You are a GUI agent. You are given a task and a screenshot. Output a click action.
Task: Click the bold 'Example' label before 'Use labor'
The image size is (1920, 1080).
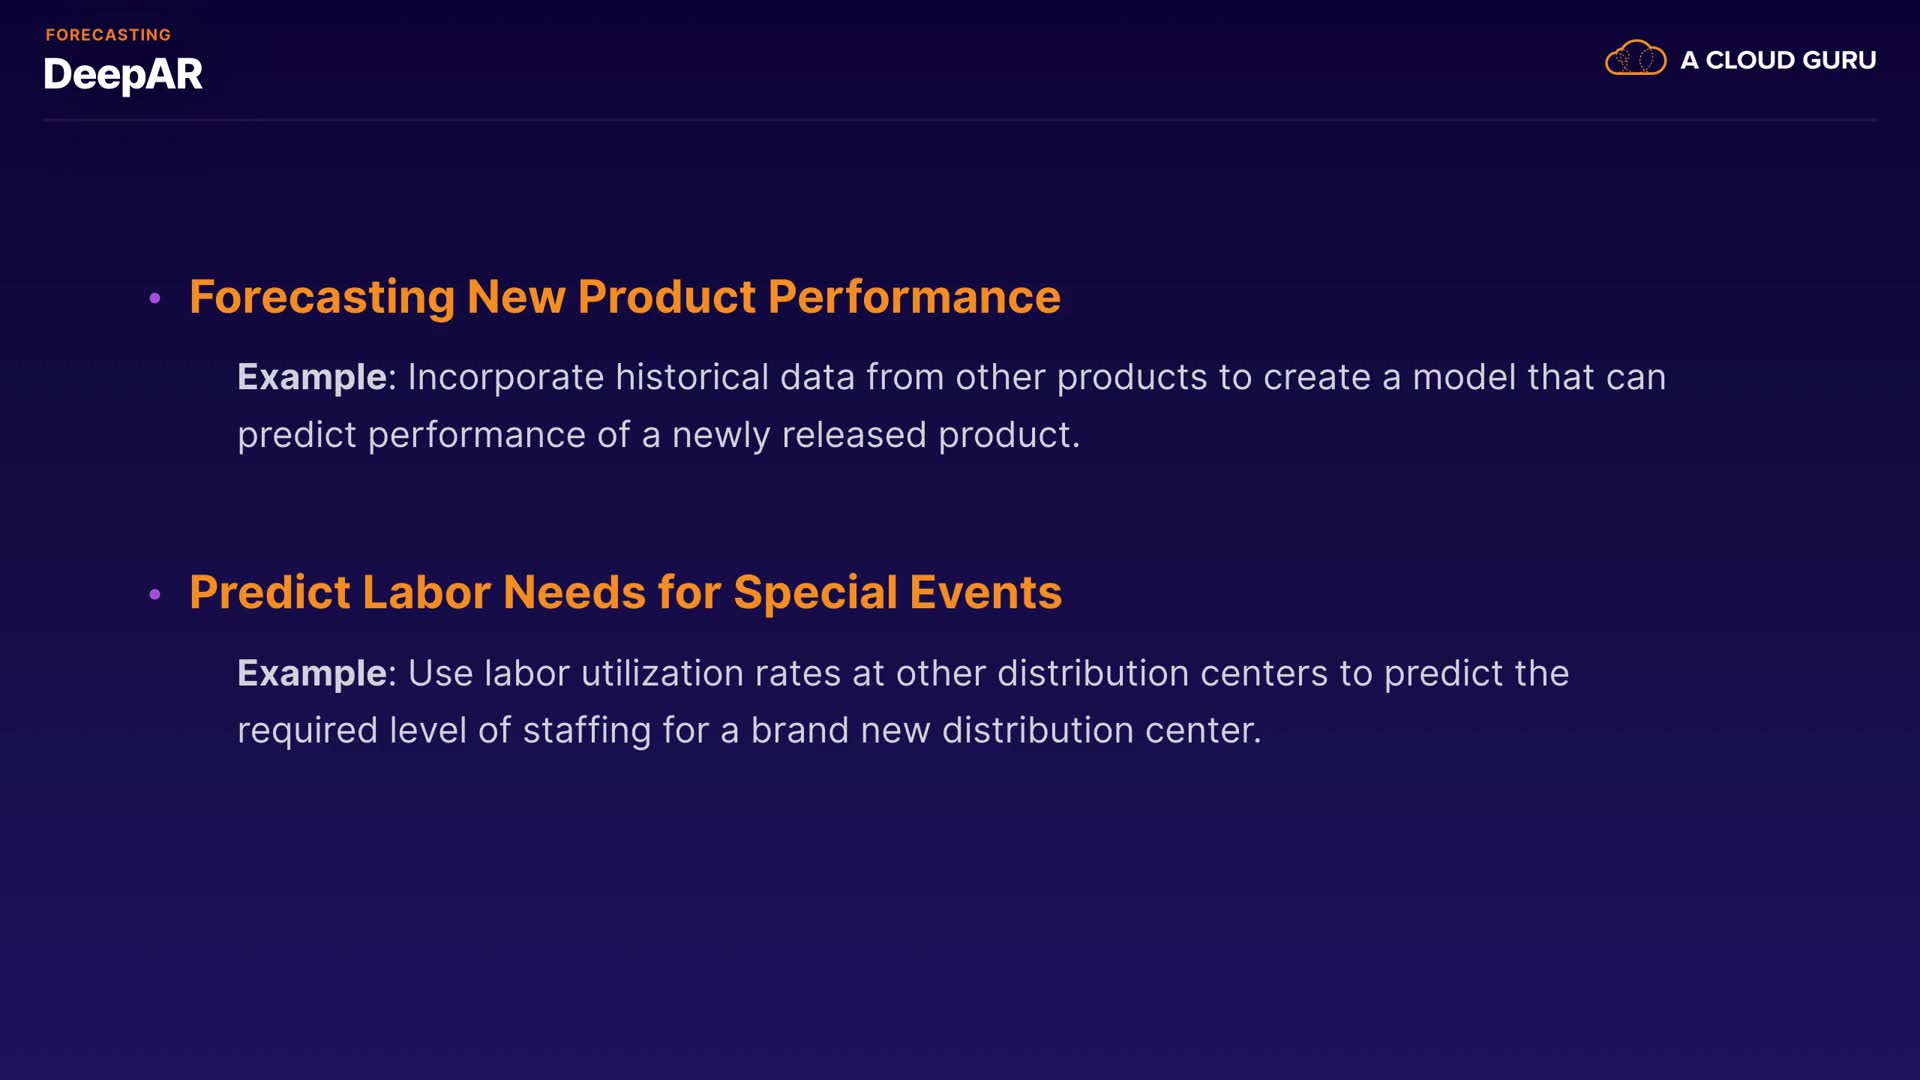[312, 673]
